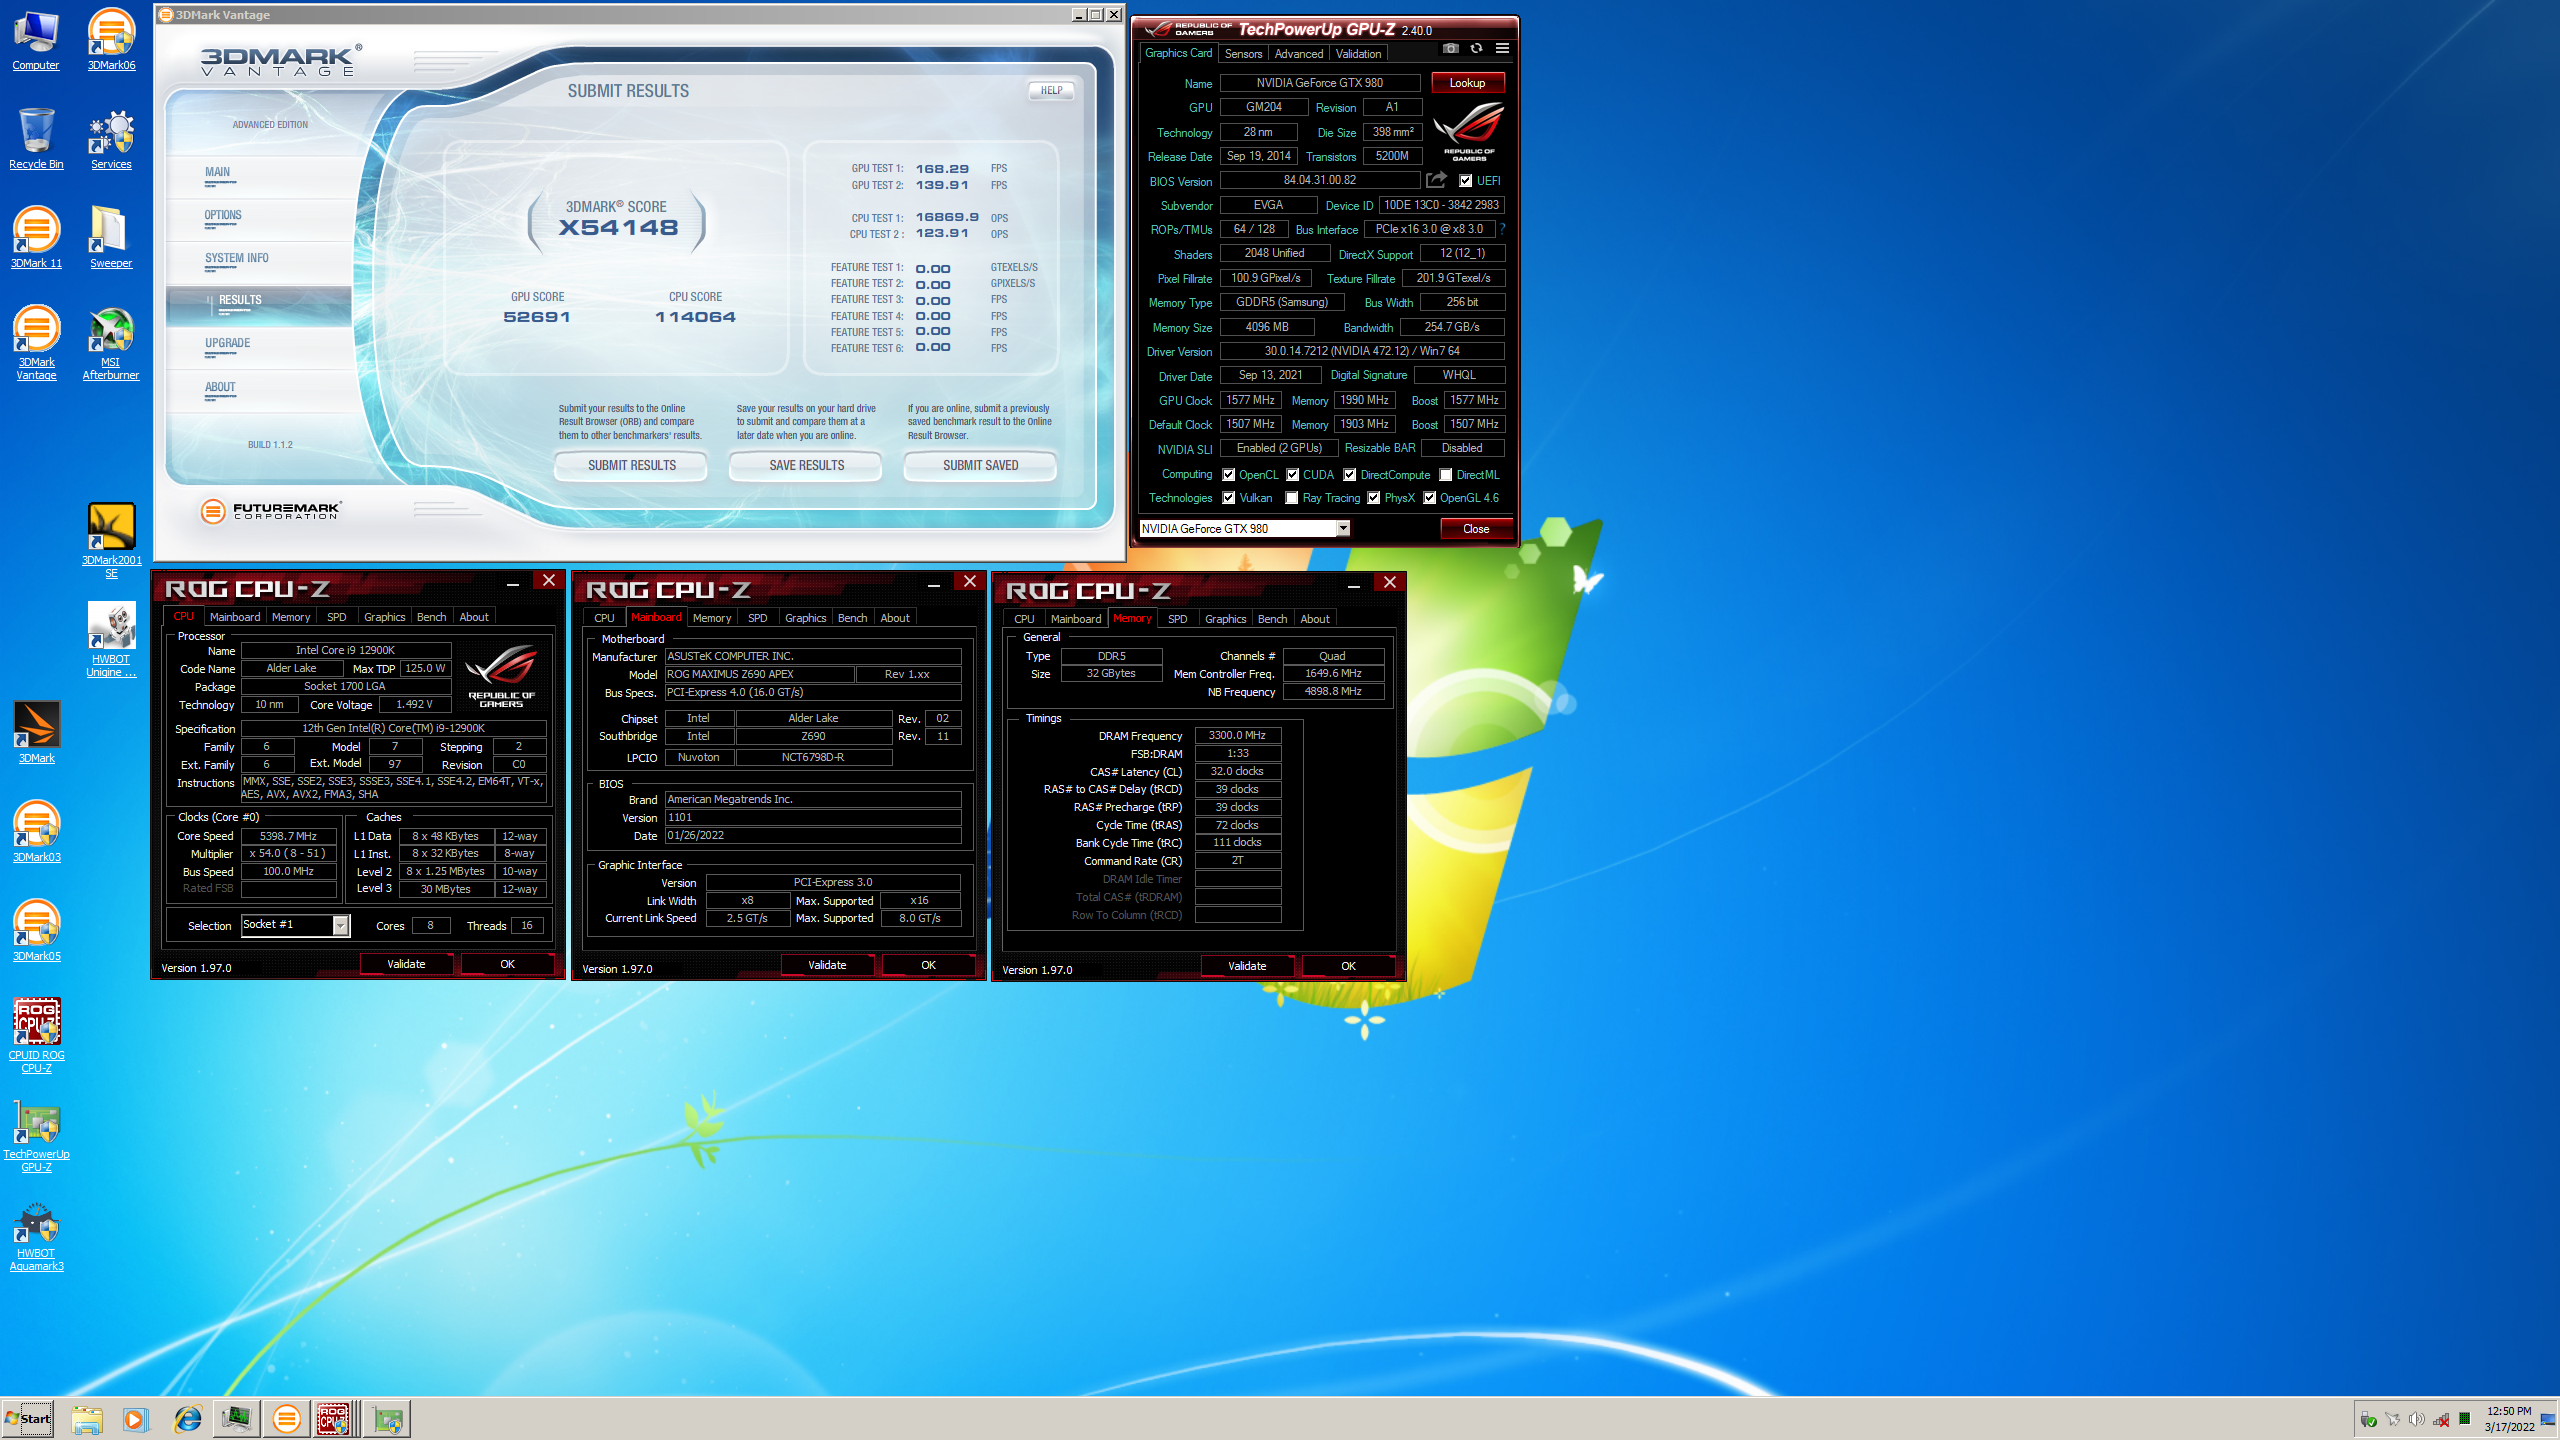The image size is (2560, 1440).
Task: Toggle the OpenGL 4.6 checkbox
Action: coord(1430,498)
